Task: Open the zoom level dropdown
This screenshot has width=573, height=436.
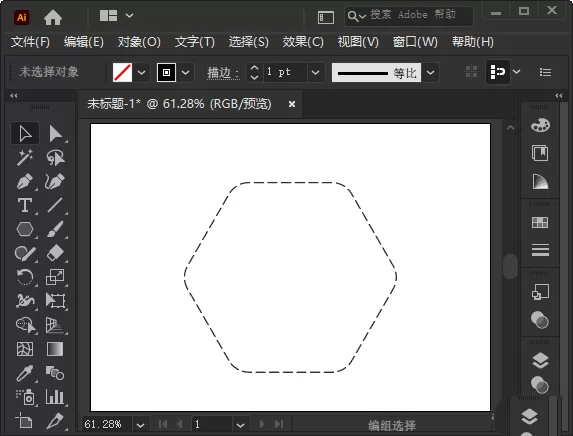Action: click(140, 425)
